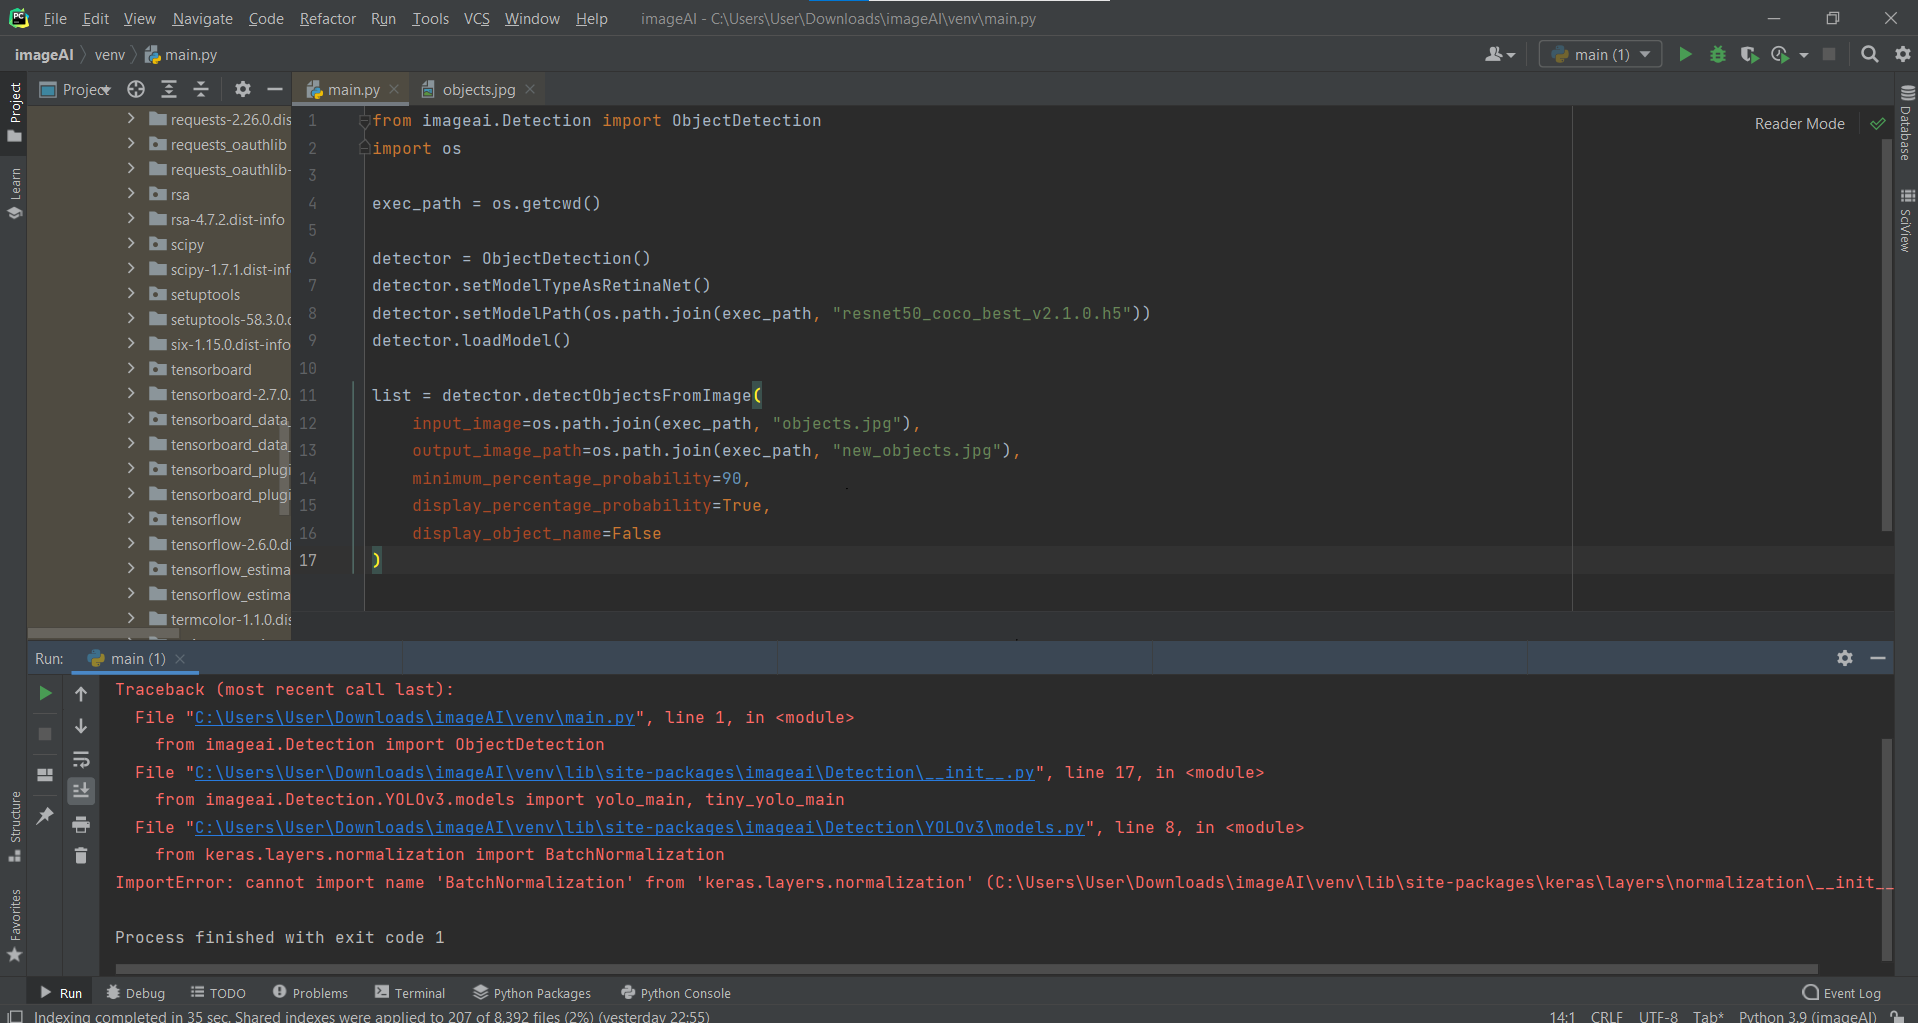Toggle soft-wrap in Run console
The image size is (1918, 1023).
click(81, 759)
